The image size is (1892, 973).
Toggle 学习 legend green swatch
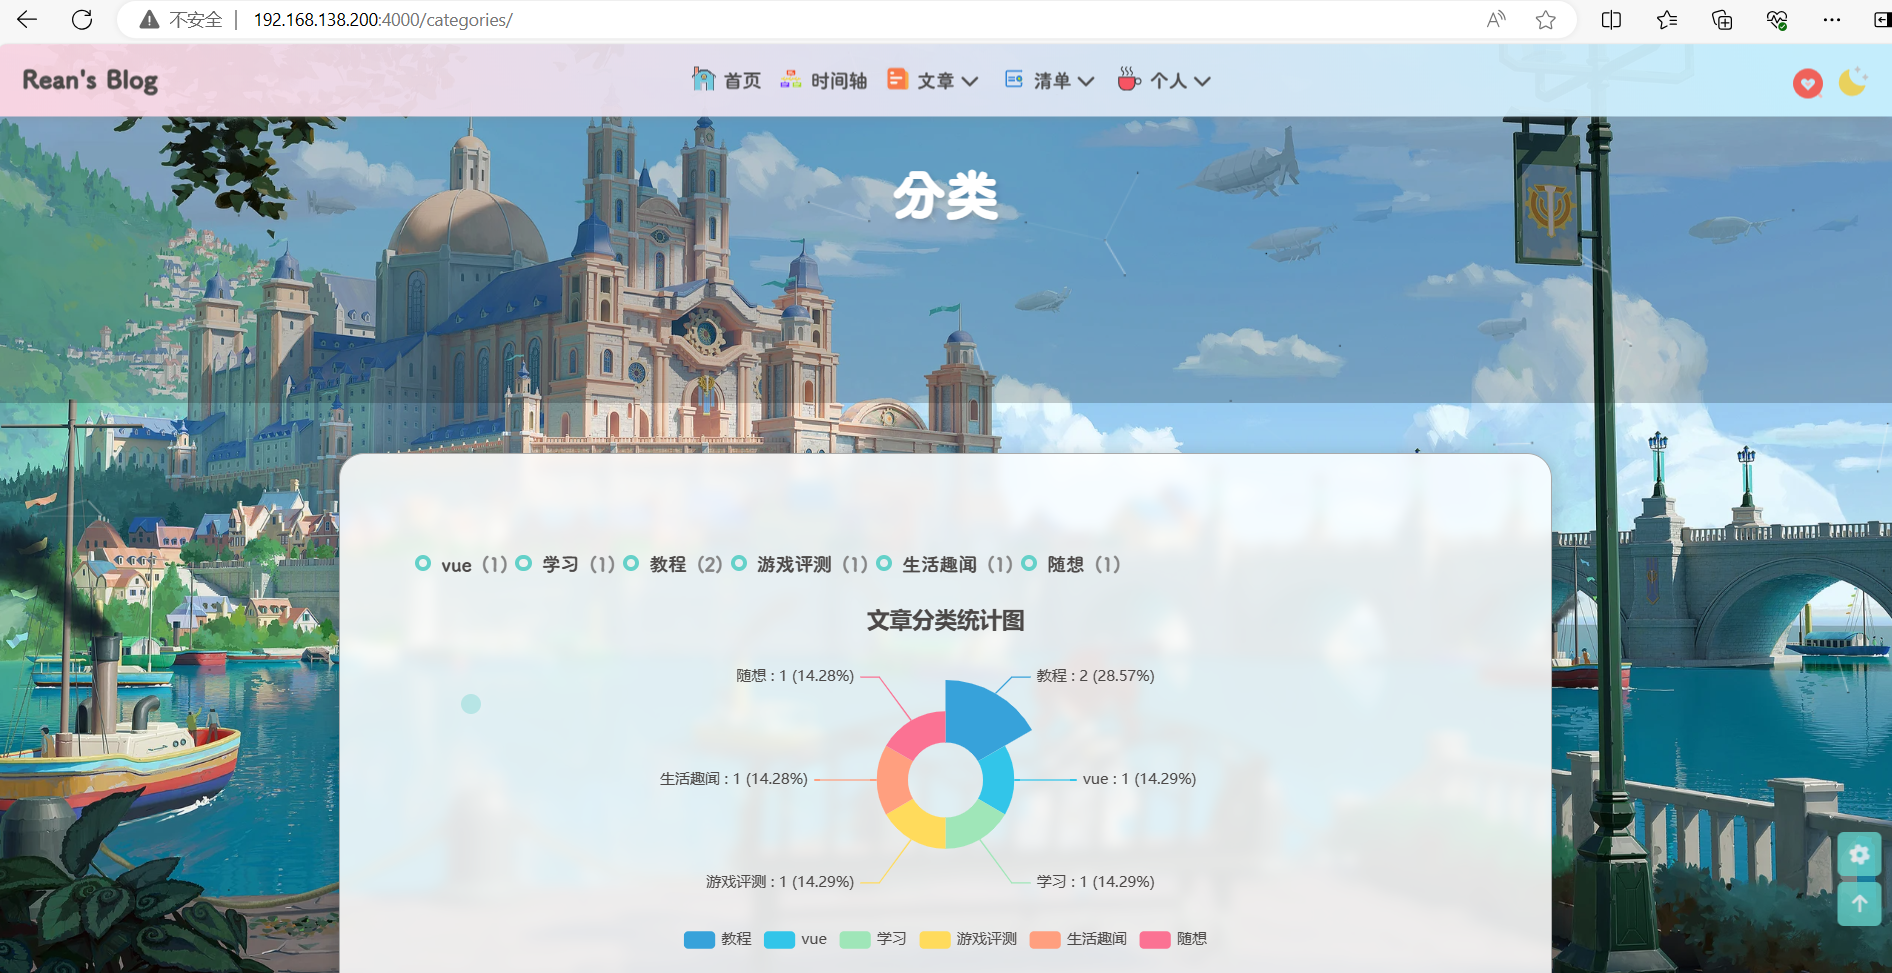click(x=855, y=940)
